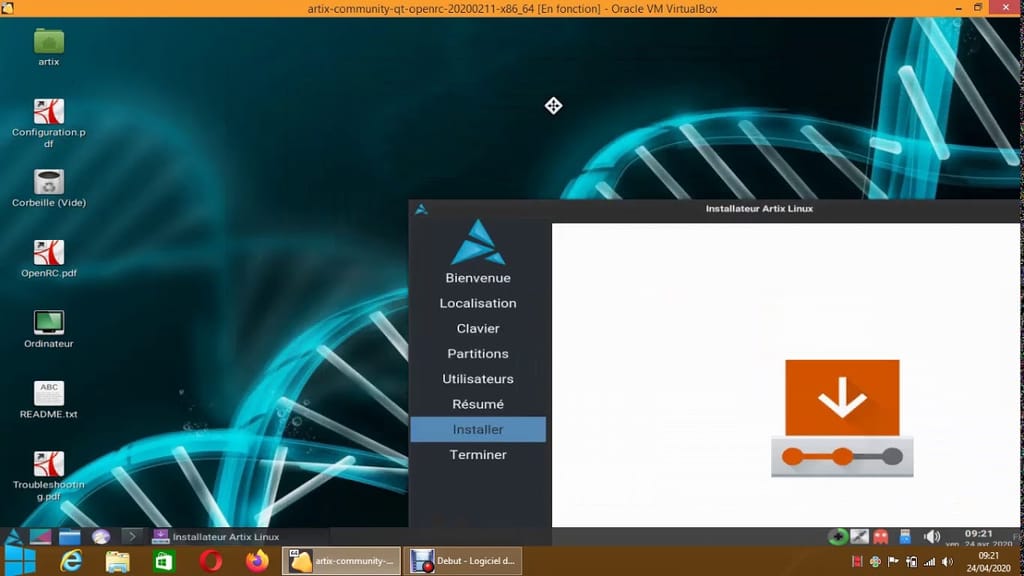Click the network plug tray icon in Artix panel
The width and height of the screenshot is (1024, 576).
click(859, 537)
